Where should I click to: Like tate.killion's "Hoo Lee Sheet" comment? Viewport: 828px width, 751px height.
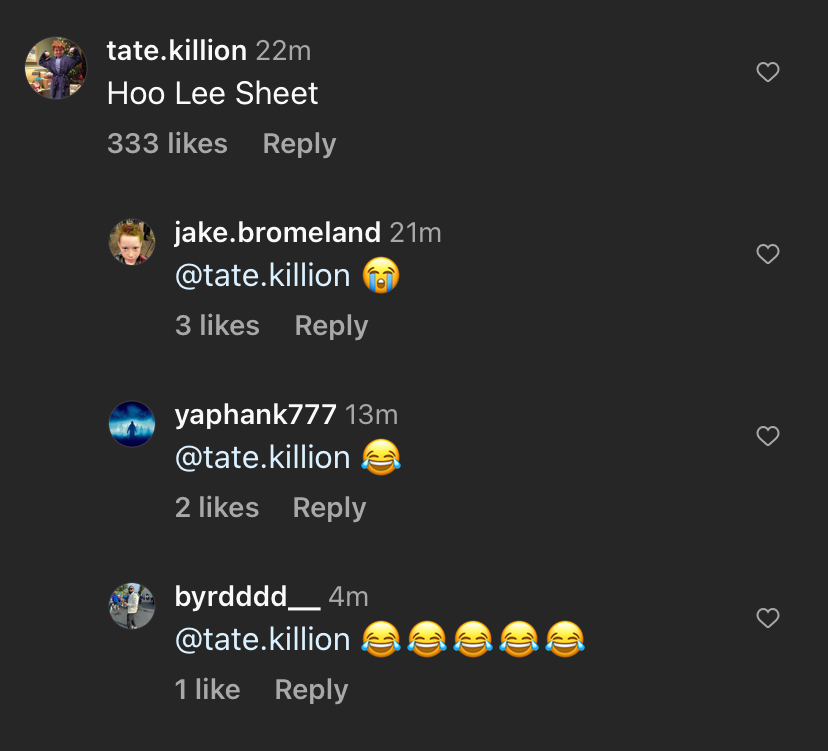point(768,72)
